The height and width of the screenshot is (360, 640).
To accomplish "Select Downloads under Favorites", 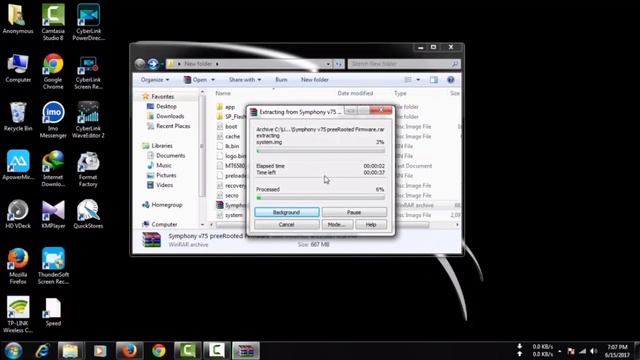I will click(x=170, y=116).
